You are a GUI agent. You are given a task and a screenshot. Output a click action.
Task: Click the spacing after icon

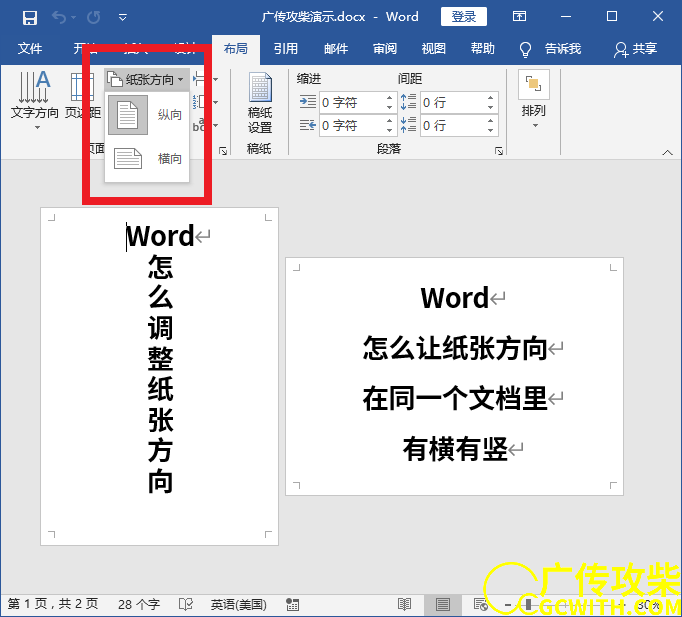pyautogui.click(x=408, y=125)
